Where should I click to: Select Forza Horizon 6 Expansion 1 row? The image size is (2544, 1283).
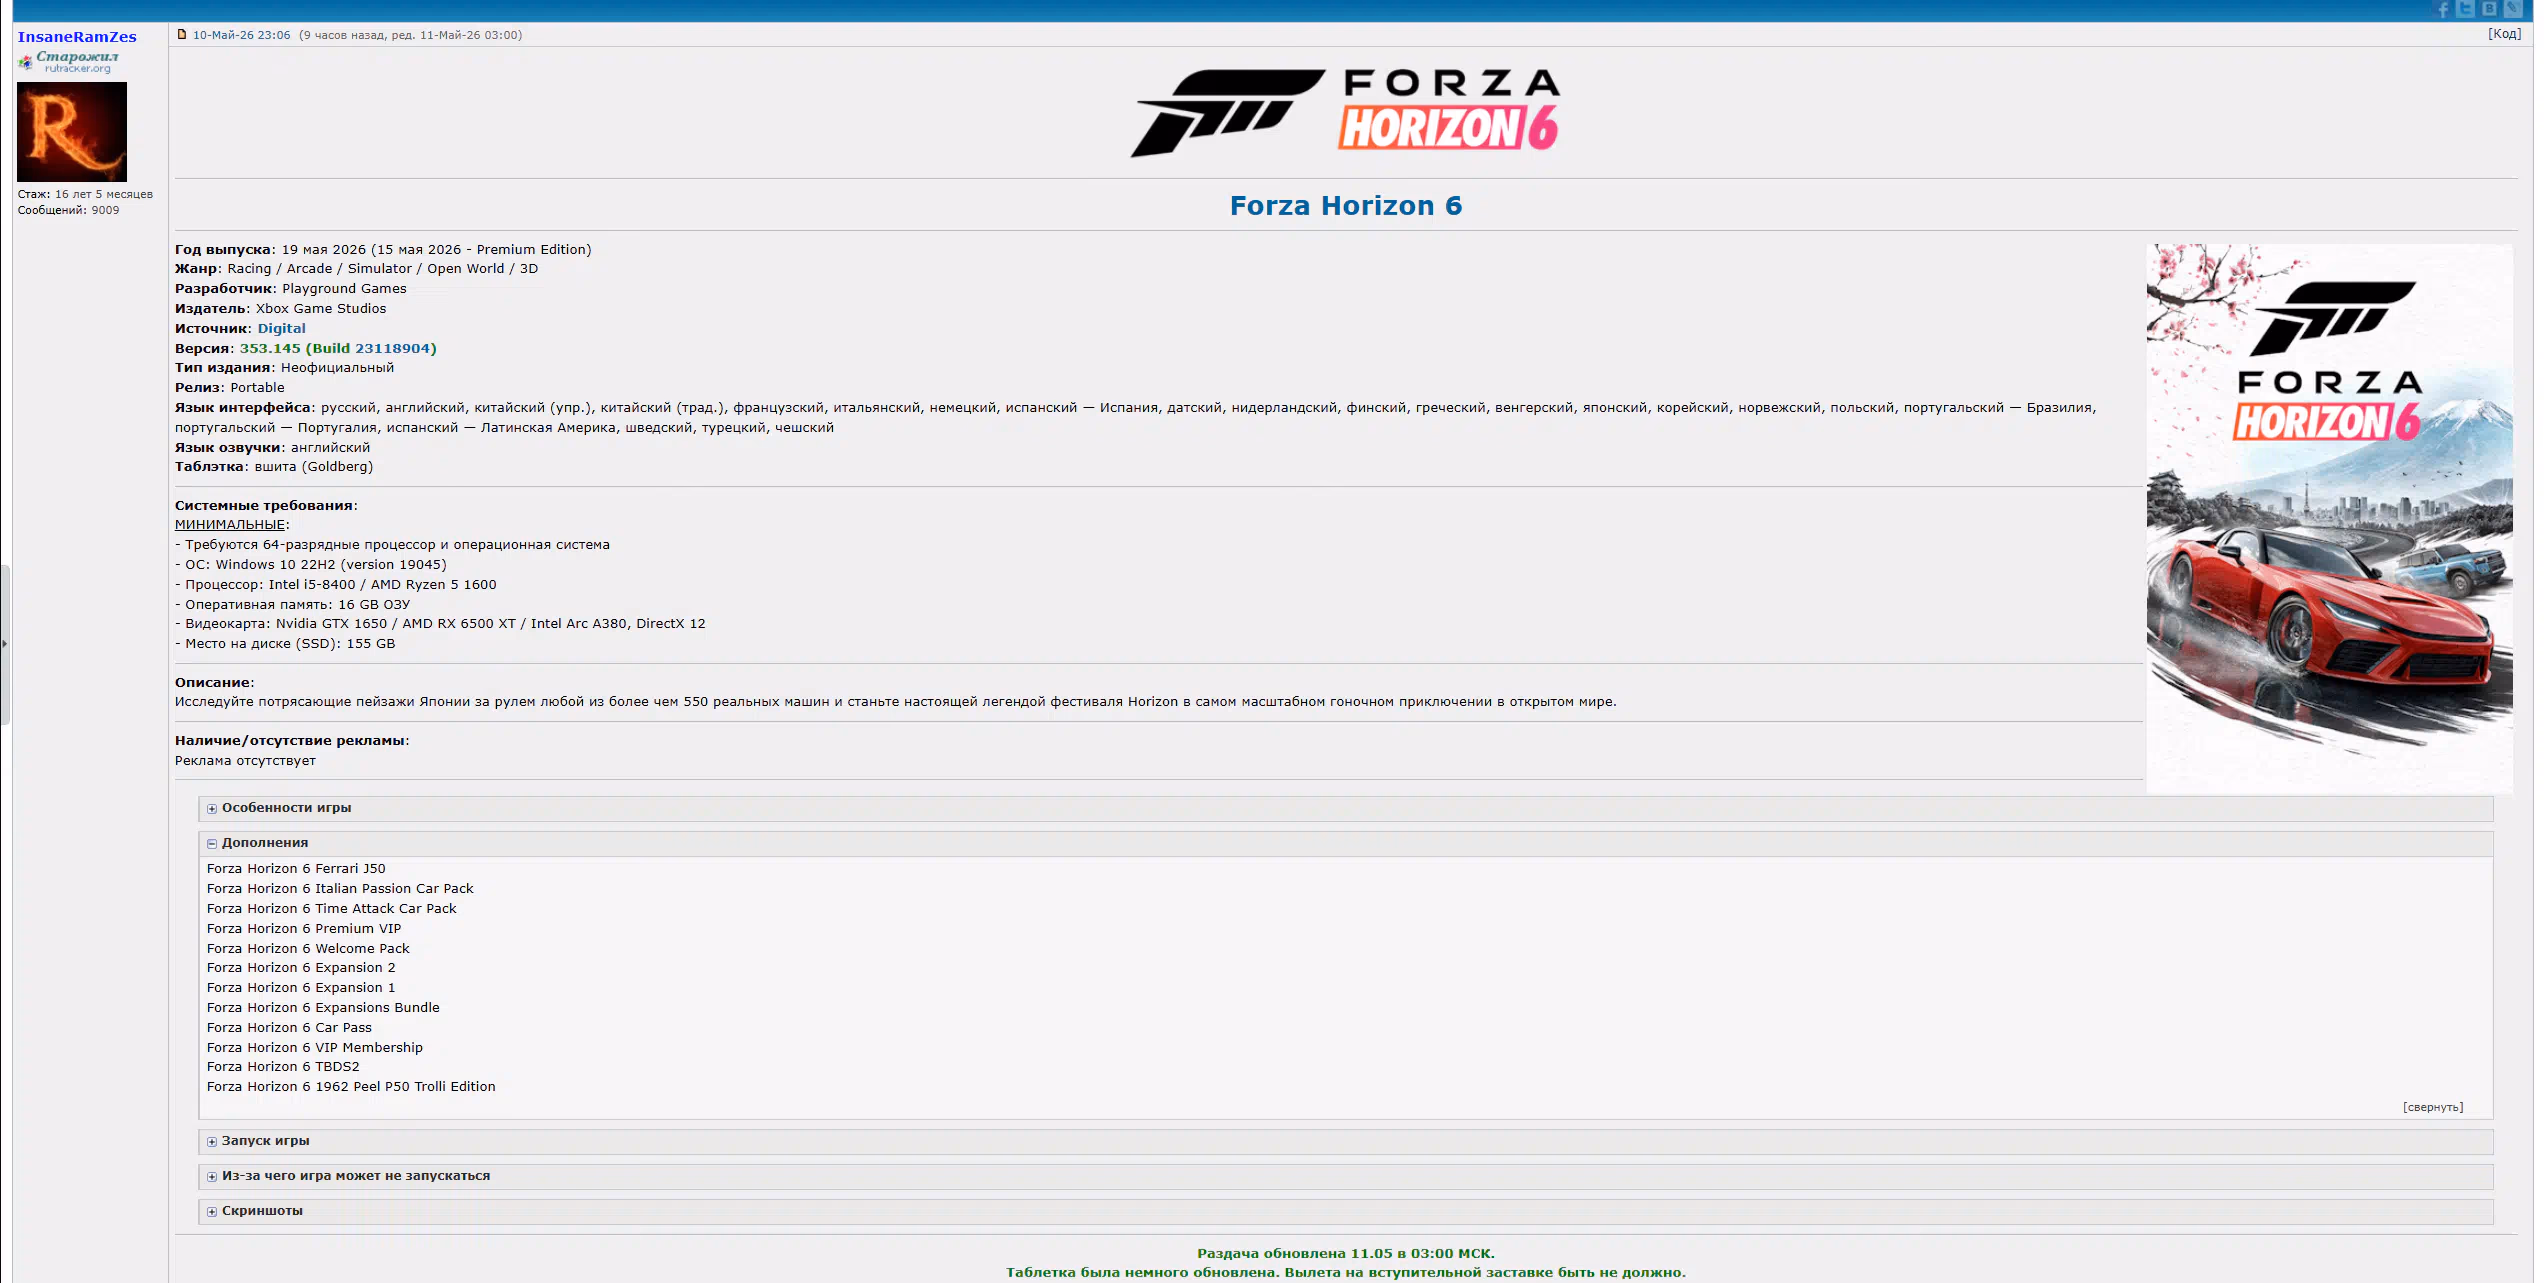[301, 988]
